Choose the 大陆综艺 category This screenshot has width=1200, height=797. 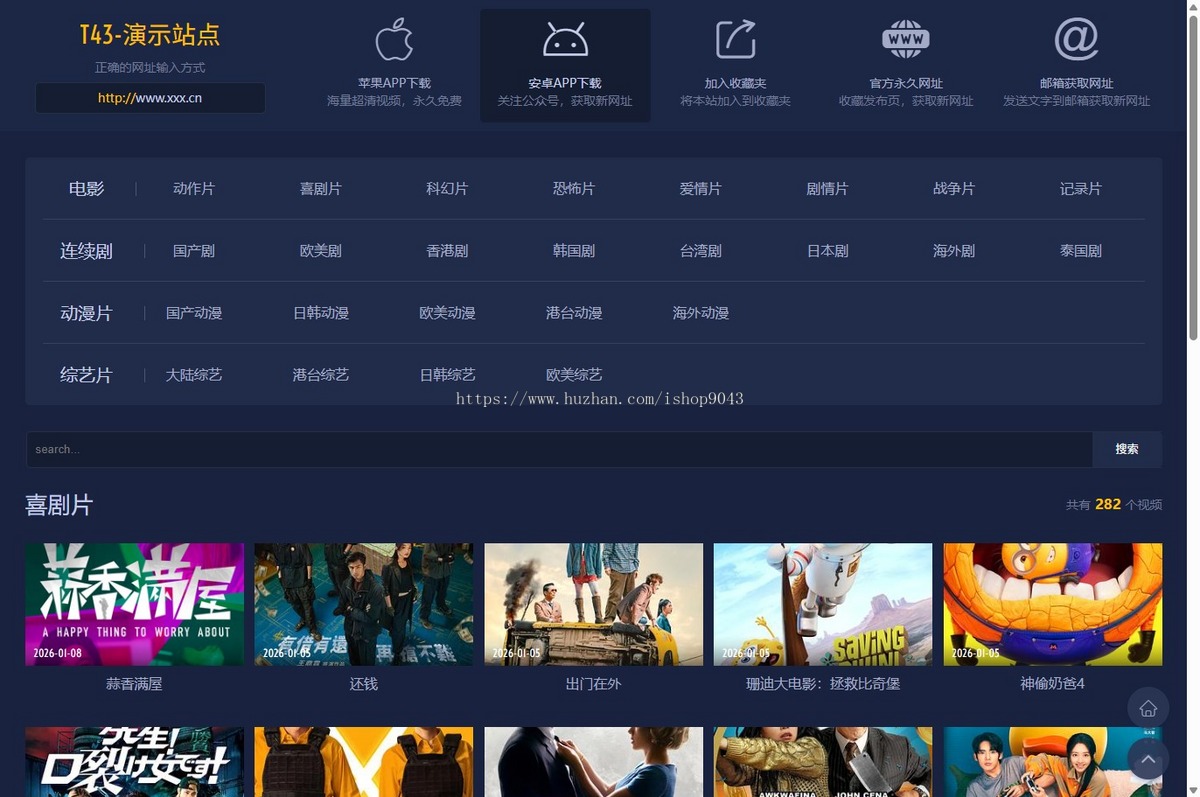[x=194, y=375]
